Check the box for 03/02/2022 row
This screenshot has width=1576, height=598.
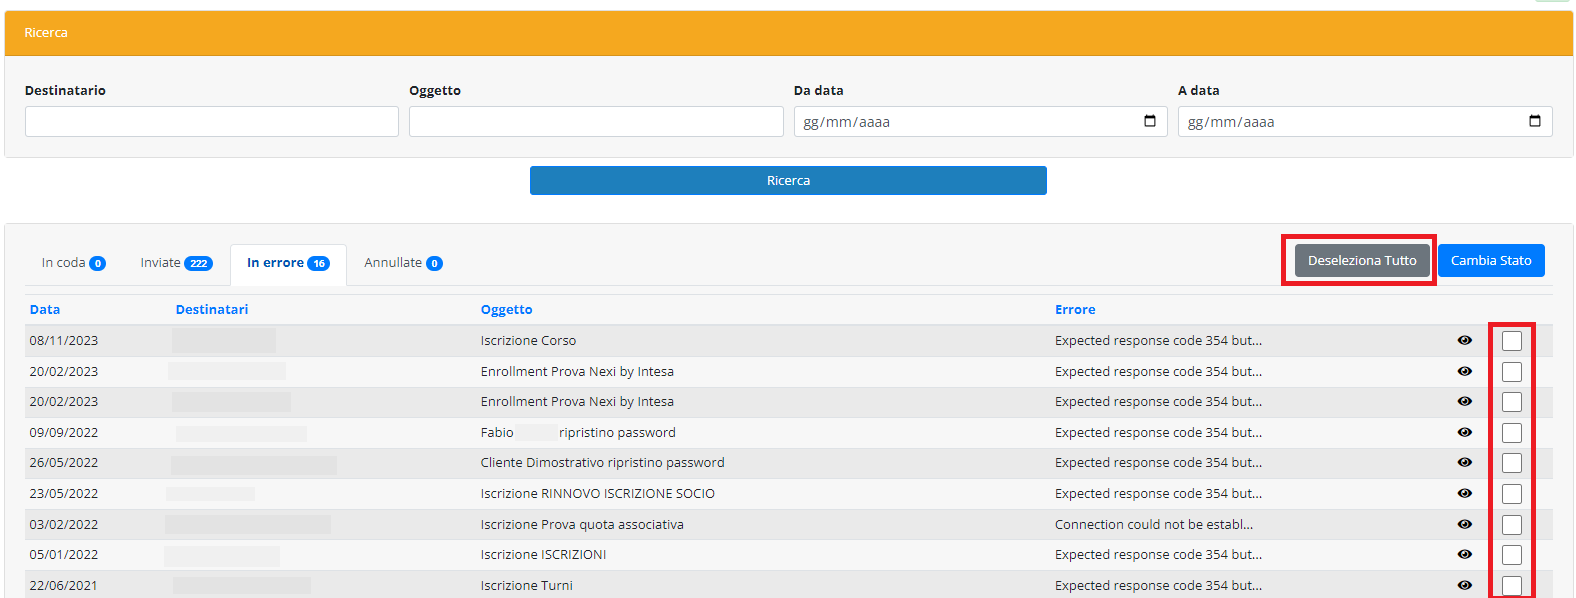click(x=1512, y=525)
